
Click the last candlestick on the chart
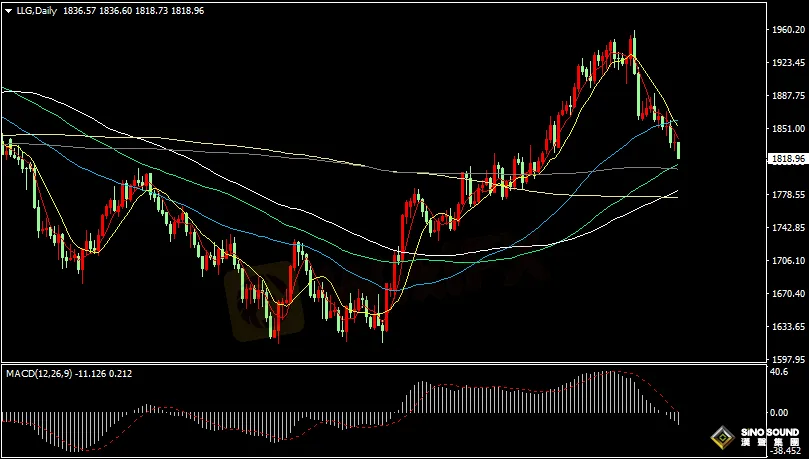(679, 150)
